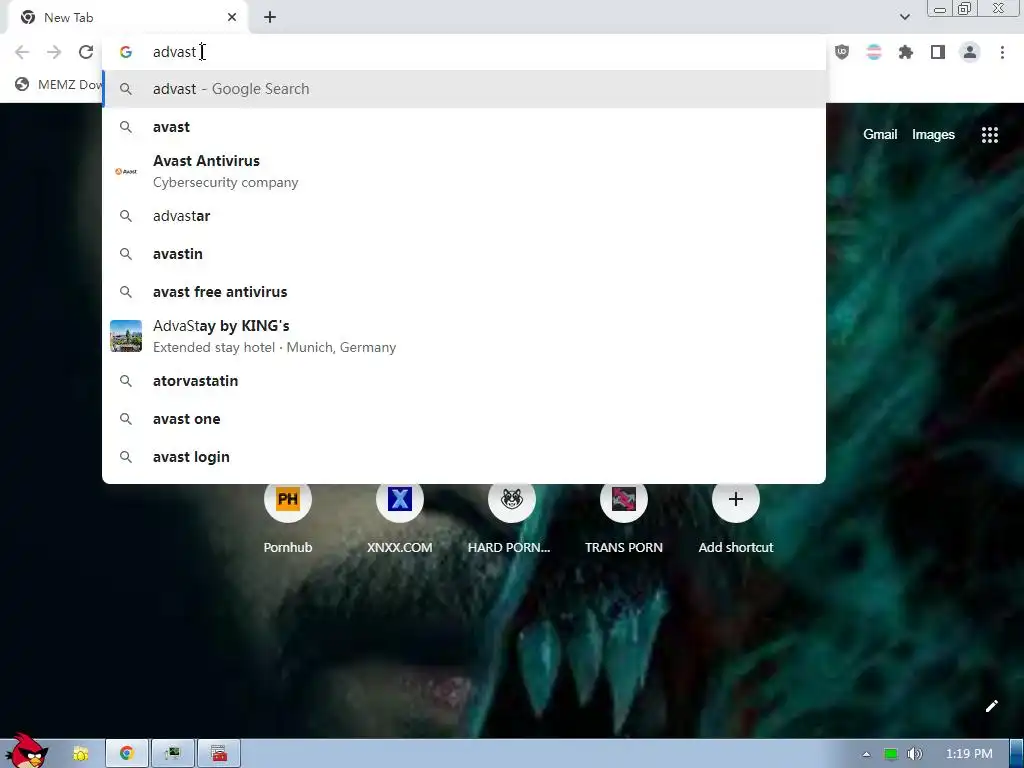The width and height of the screenshot is (1024, 768).
Task: Choose the 'avast' suggestion
Action: [x=464, y=127]
